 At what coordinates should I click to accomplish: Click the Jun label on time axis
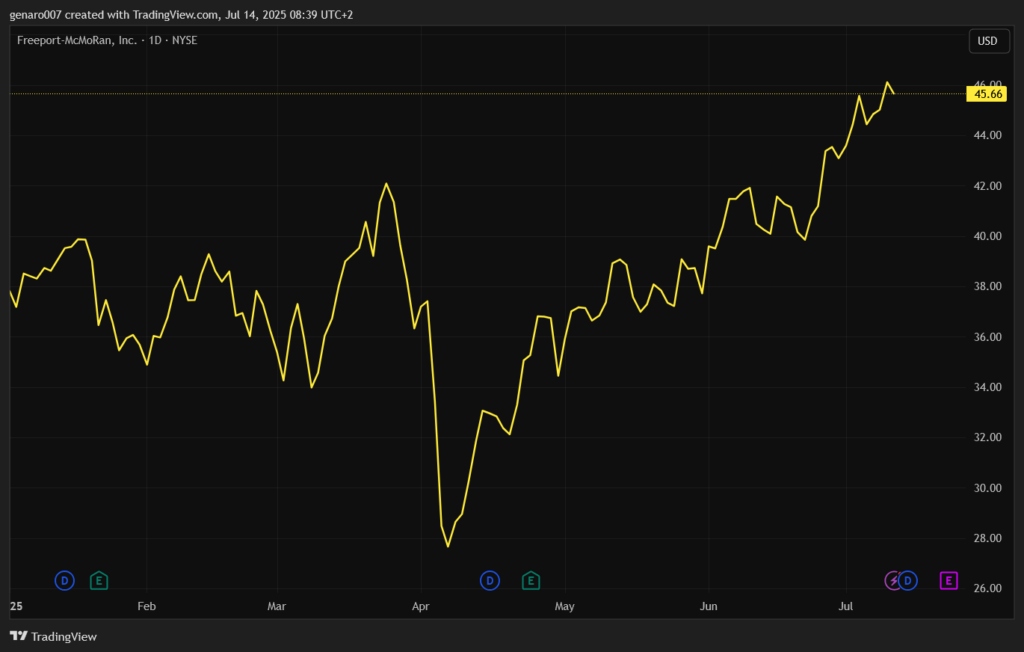pyautogui.click(x=708, y=606)
